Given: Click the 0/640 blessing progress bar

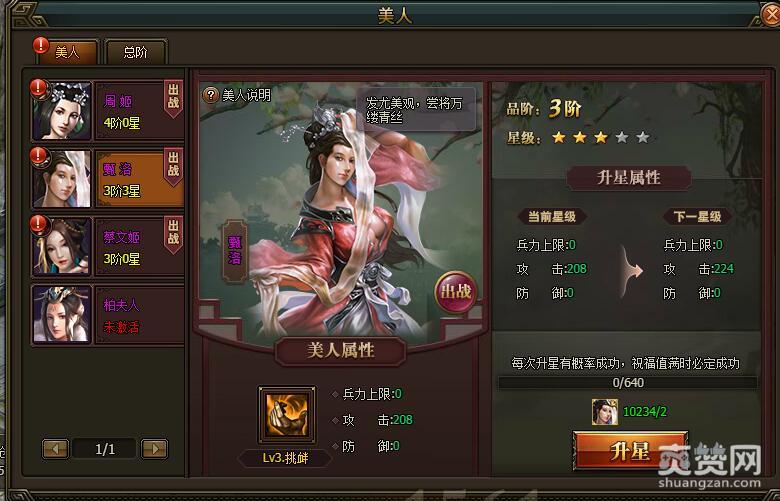Looking at the screenshot, I should (628, 383).
